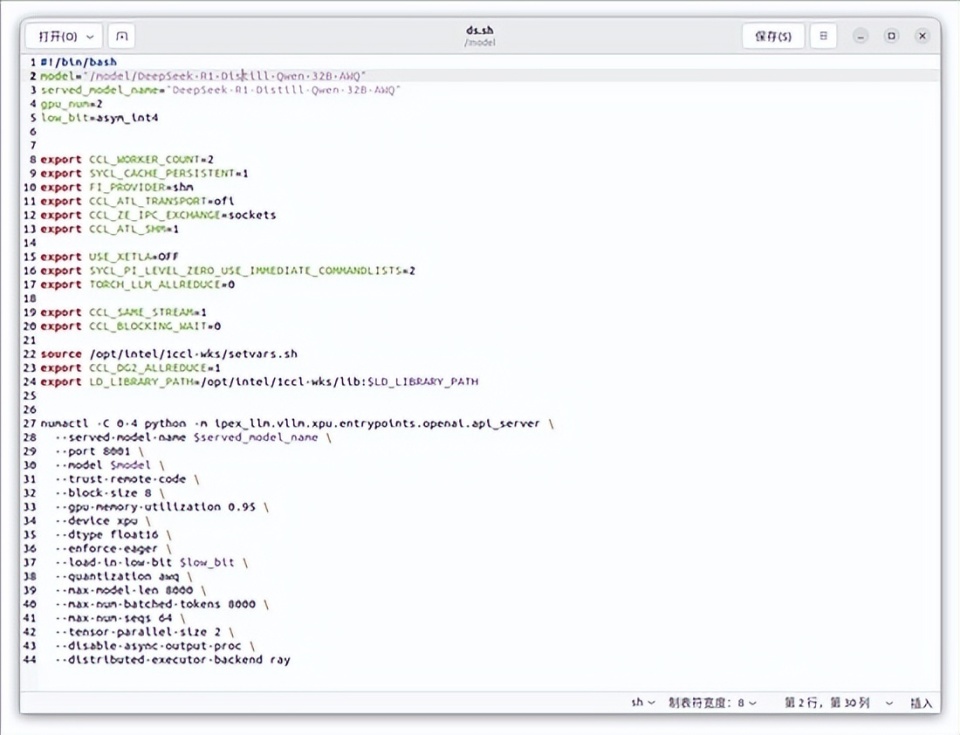
Task: Maximize the ds.sh editor window
Action: click(x=891, y=36)
